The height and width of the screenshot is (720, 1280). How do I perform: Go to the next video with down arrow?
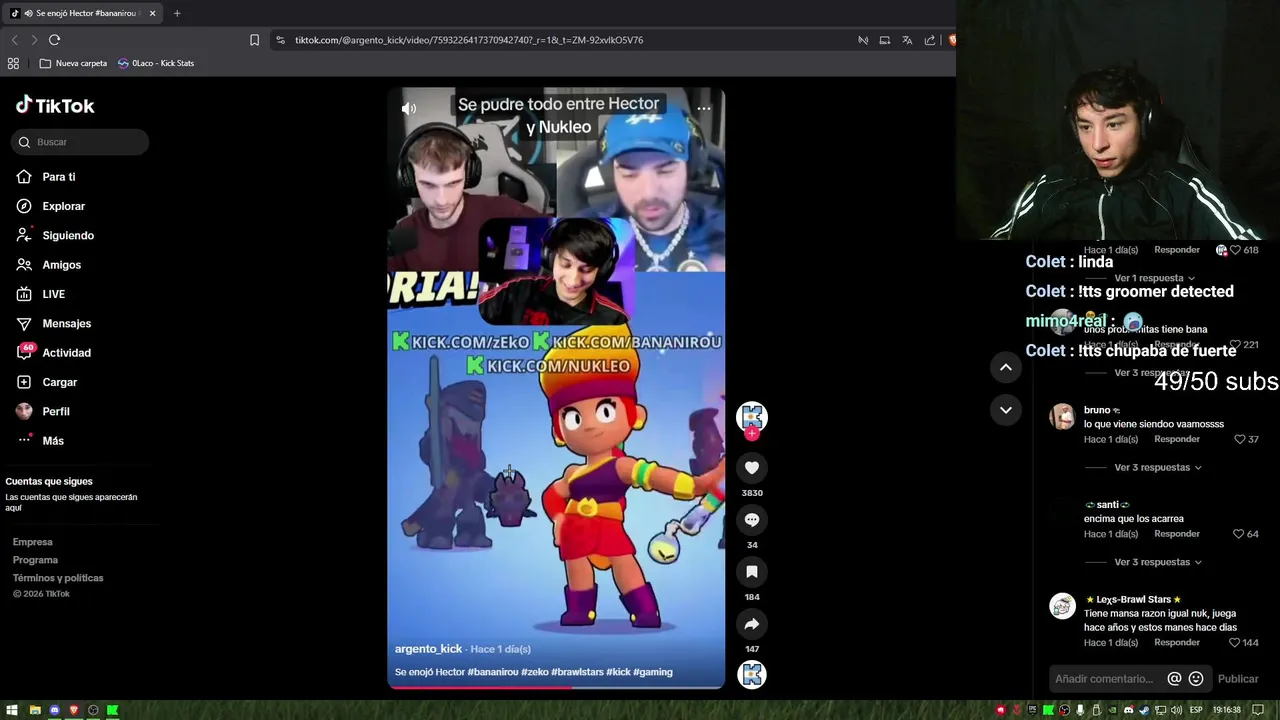1006,410
